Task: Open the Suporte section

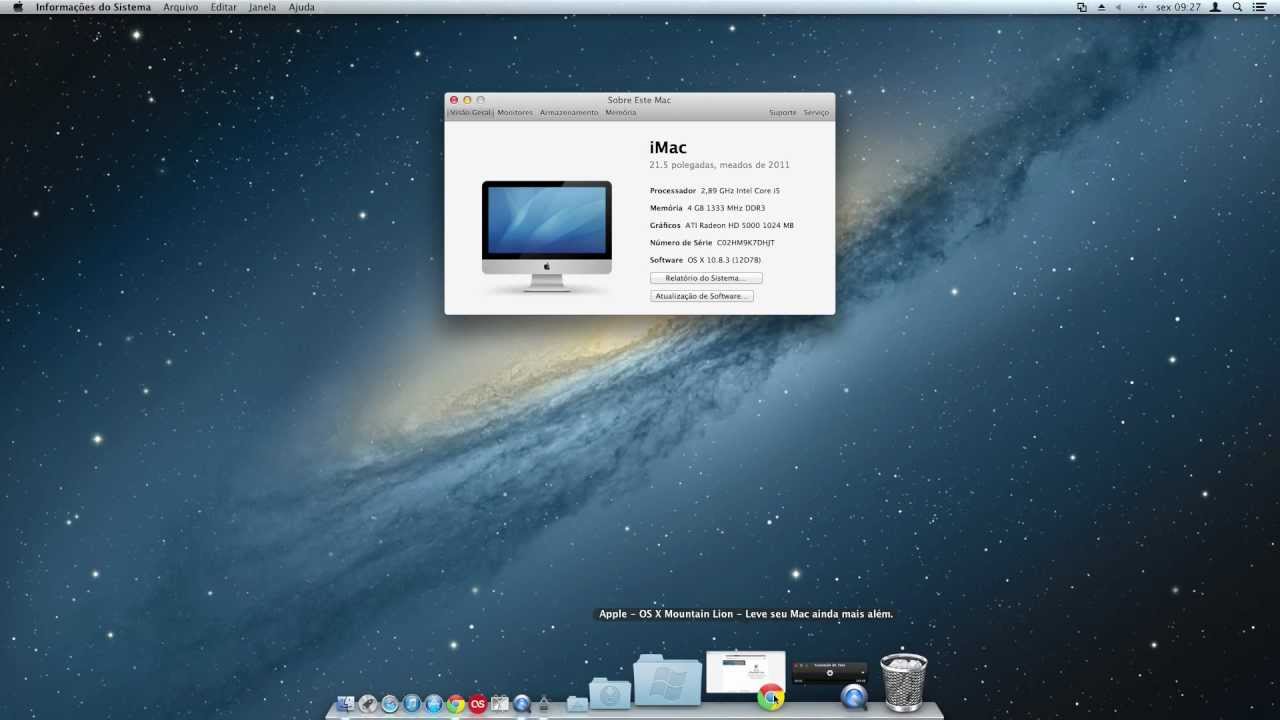Action: click(783, 112)
